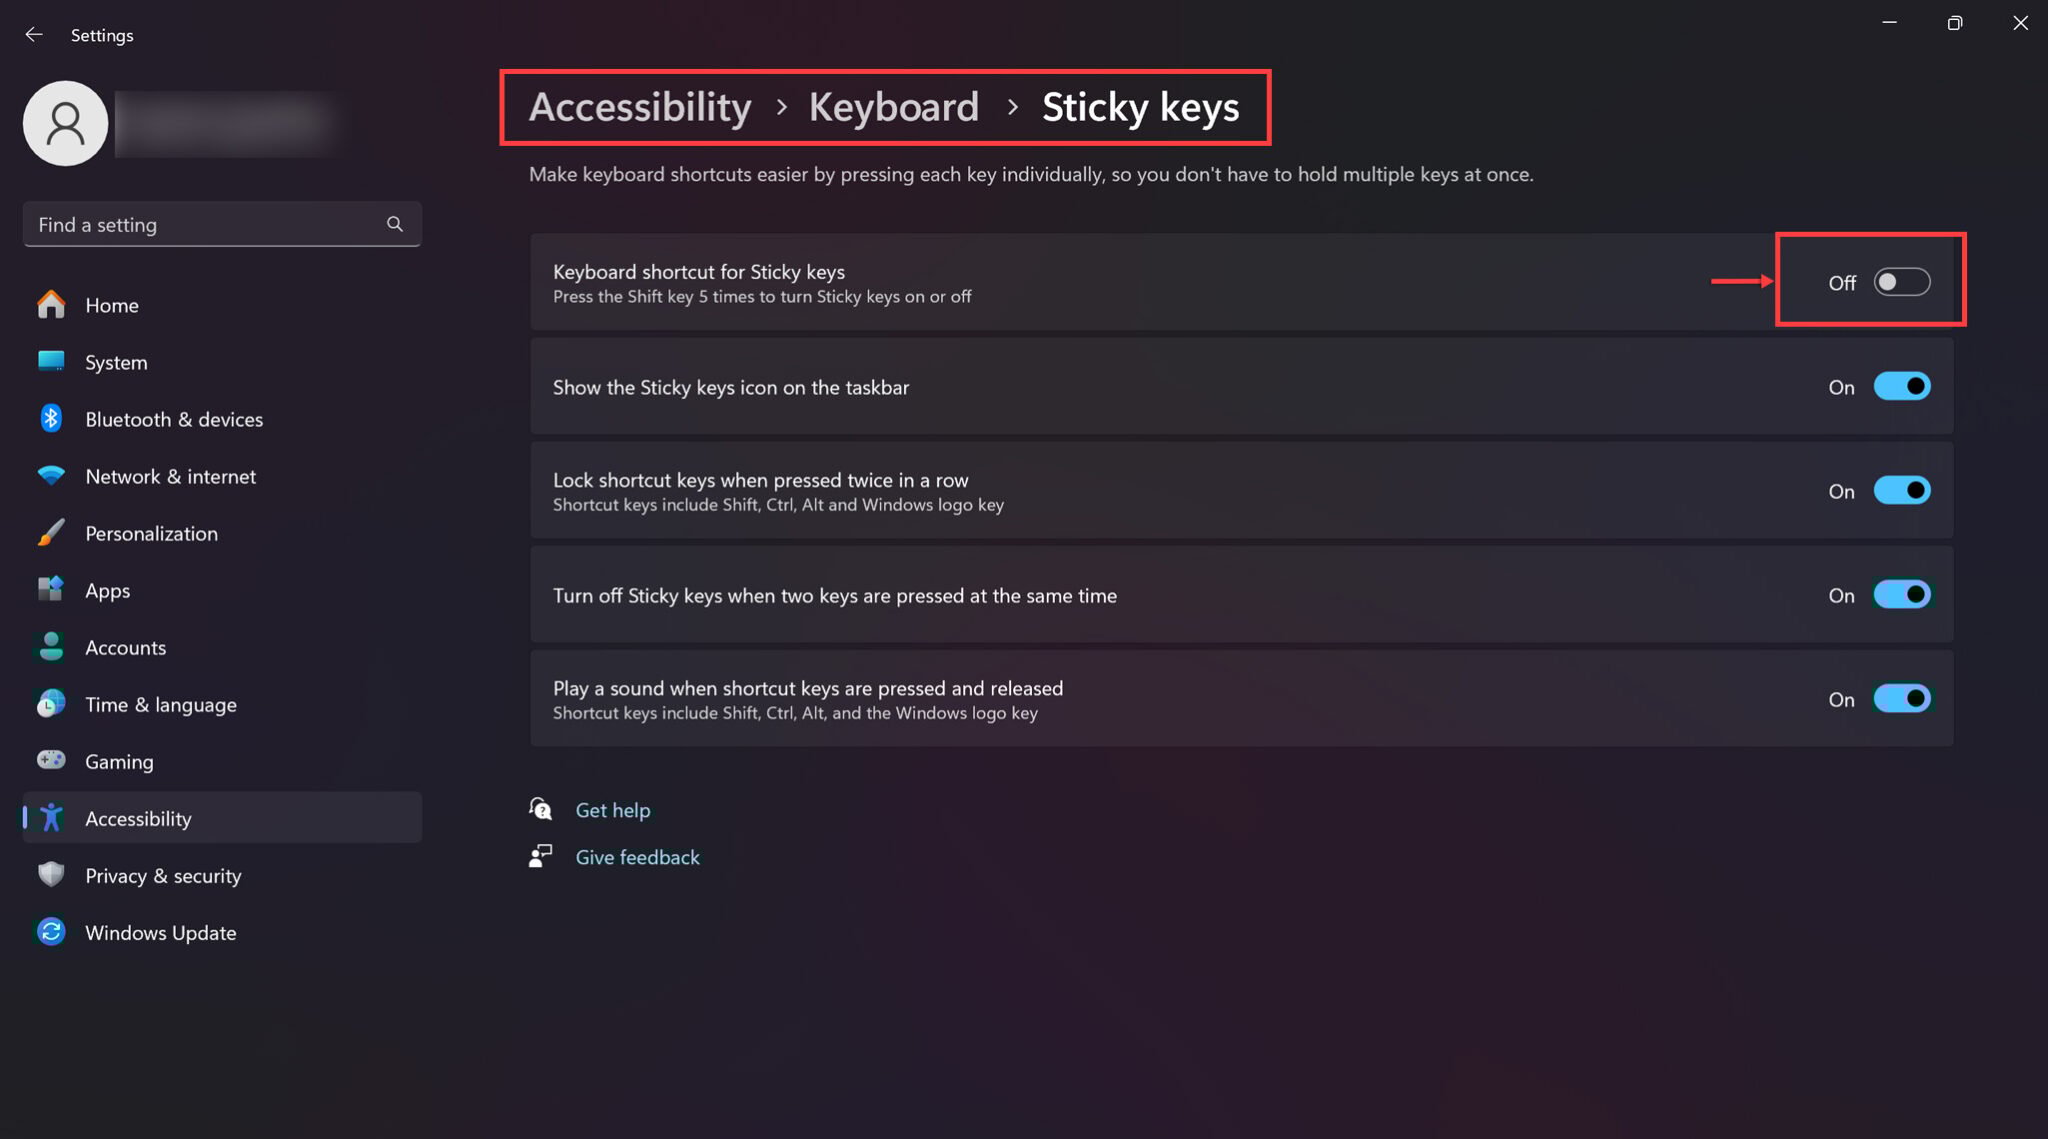The image size is (2048, 1139).
Task: Disable sound when shortcut keys are pressed
Action: click(1902, 698)
